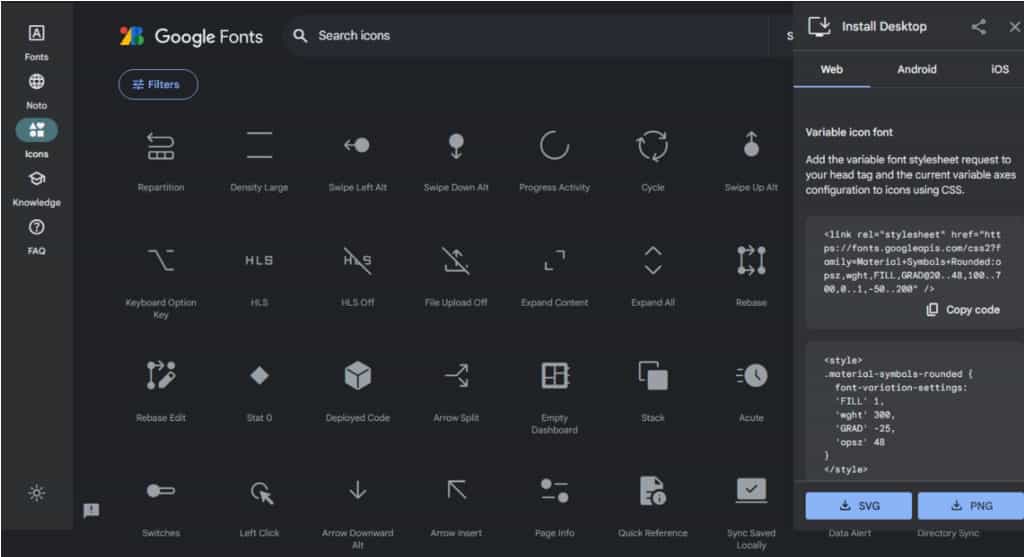Select the Switches icon
This screenshot has width=1024, height=557.
[161, 490]
